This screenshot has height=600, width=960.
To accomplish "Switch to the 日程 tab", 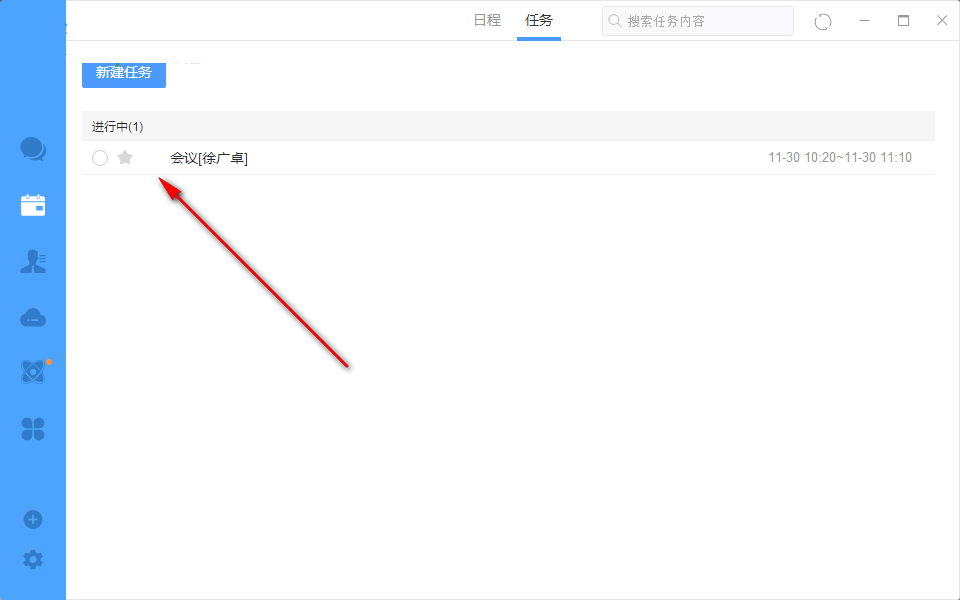I will (x=487, y=20).
